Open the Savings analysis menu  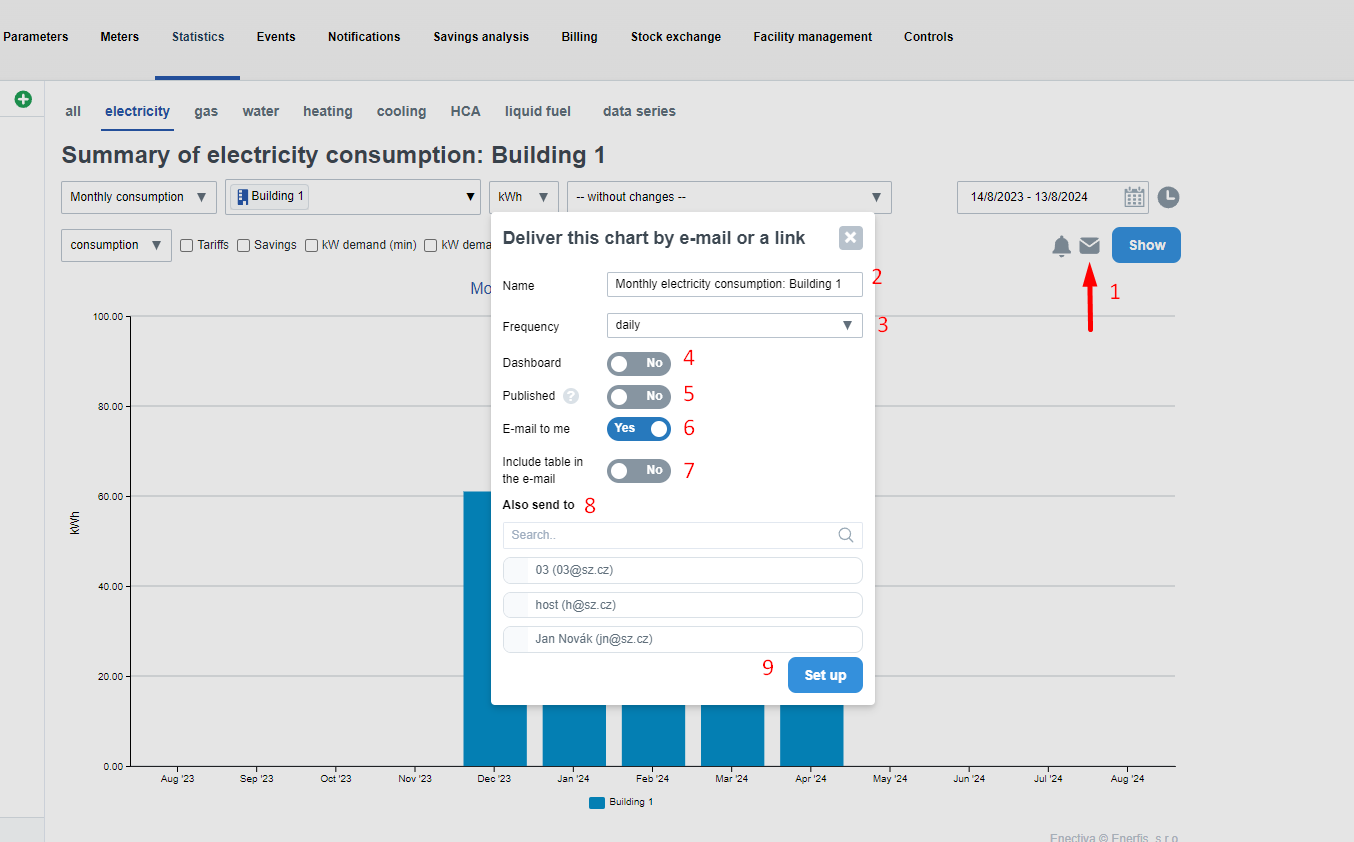[481, 37]
